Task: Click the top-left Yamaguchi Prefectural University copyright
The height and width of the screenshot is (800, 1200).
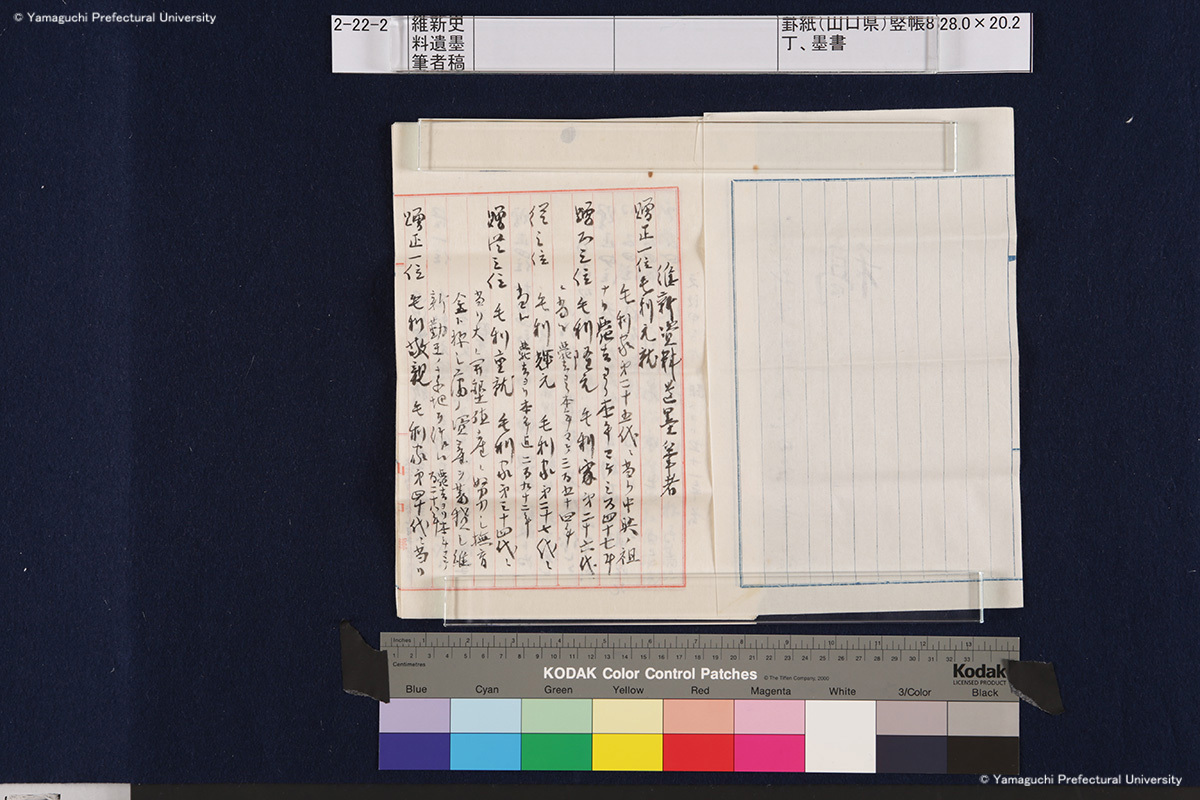Action: (x=108, y=17)
